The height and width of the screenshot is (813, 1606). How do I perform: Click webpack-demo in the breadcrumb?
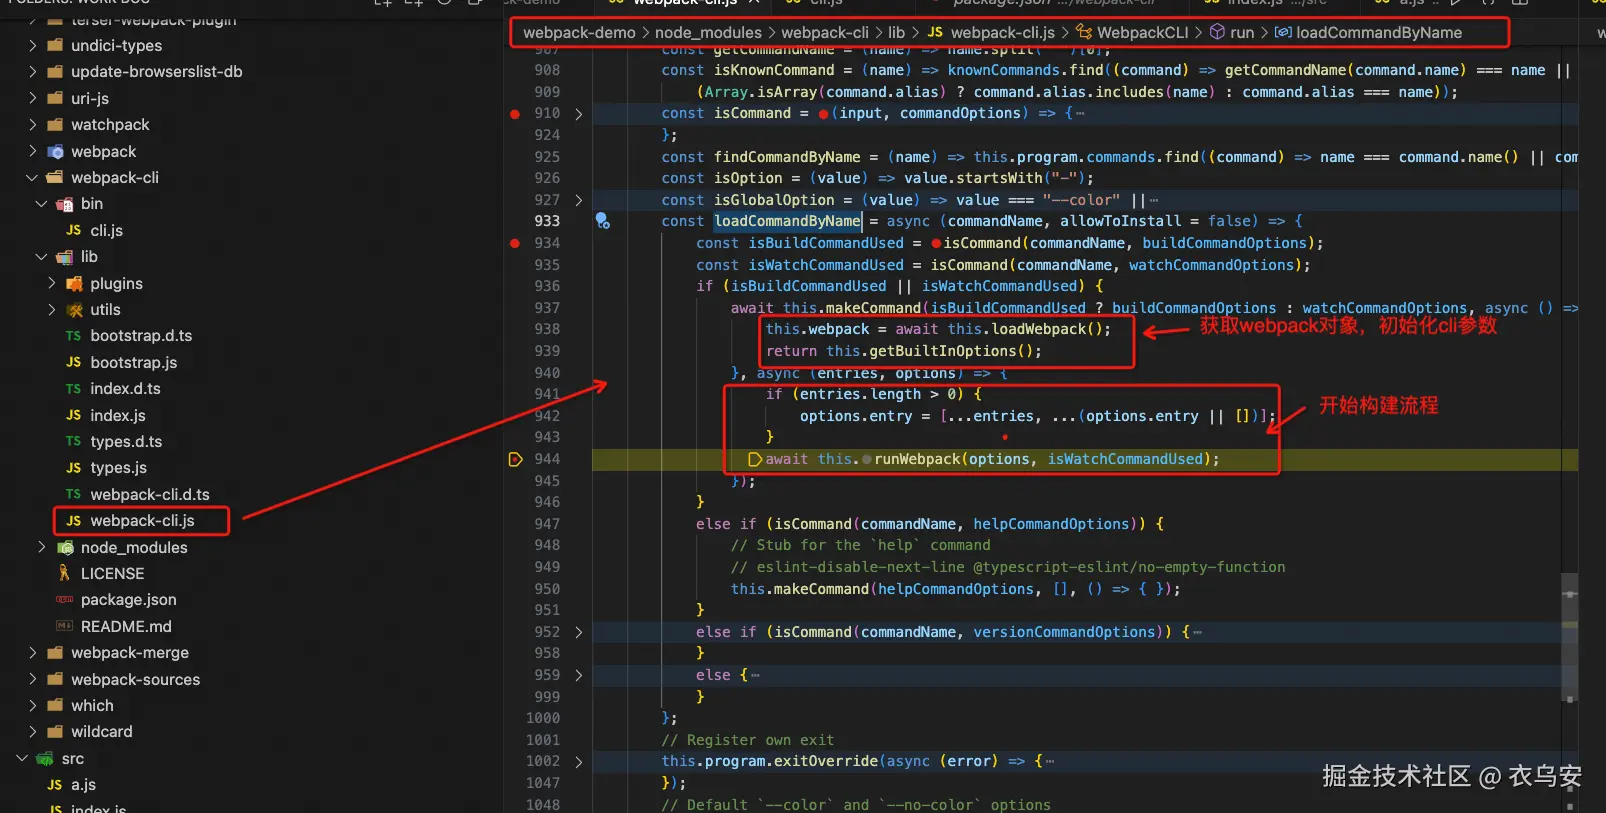point(579,33)
